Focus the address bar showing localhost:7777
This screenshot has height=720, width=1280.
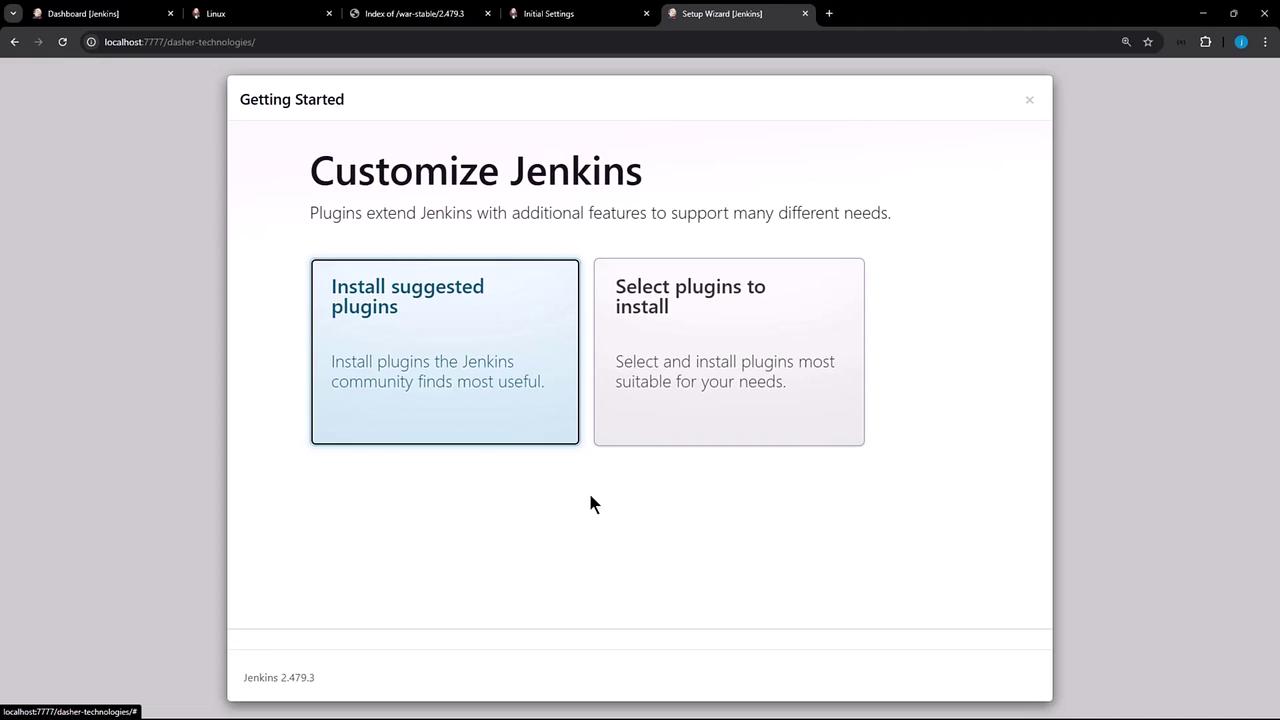tap(600, 42)
